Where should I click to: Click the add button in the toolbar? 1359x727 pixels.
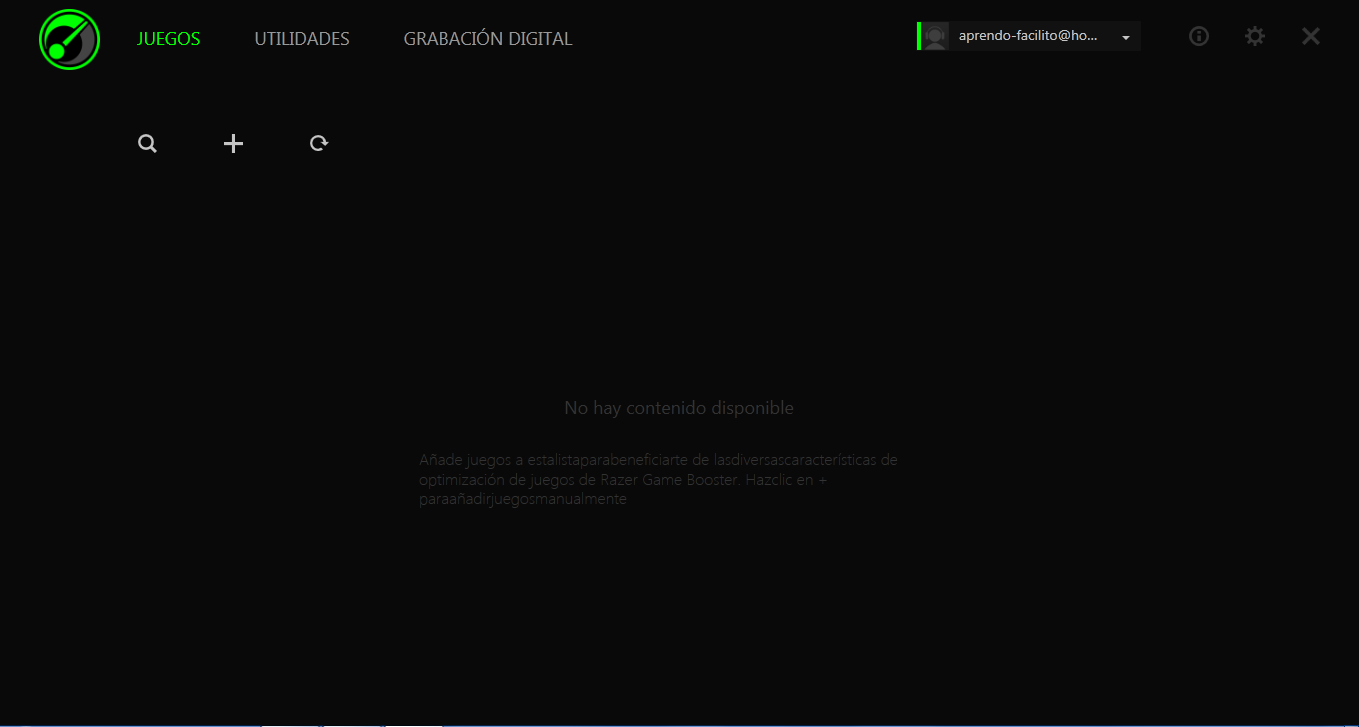pyautogui.click(x=233, y=143)
